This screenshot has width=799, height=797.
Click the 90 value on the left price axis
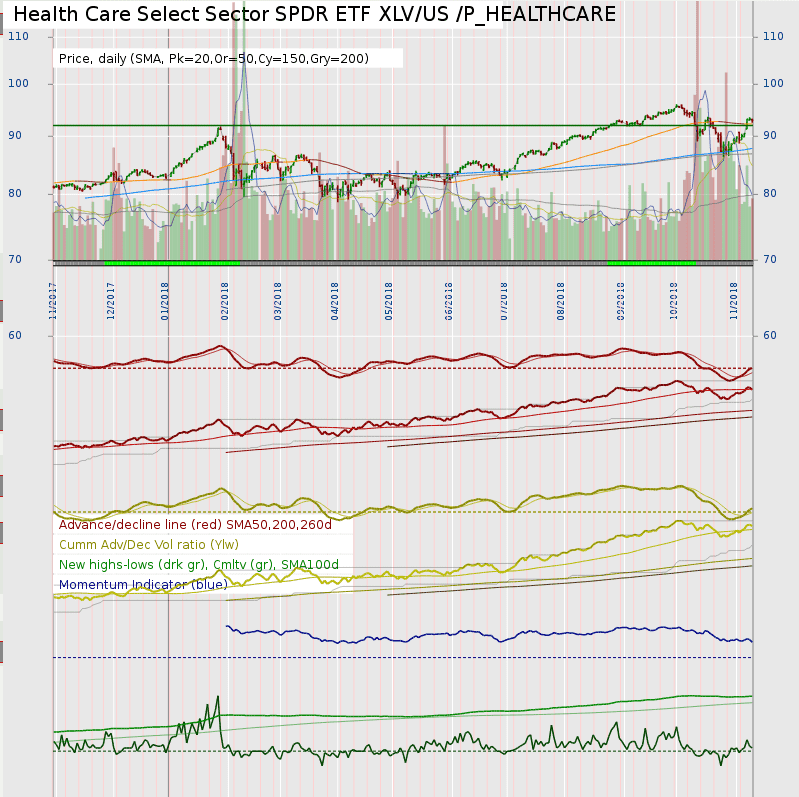point(15,136)
